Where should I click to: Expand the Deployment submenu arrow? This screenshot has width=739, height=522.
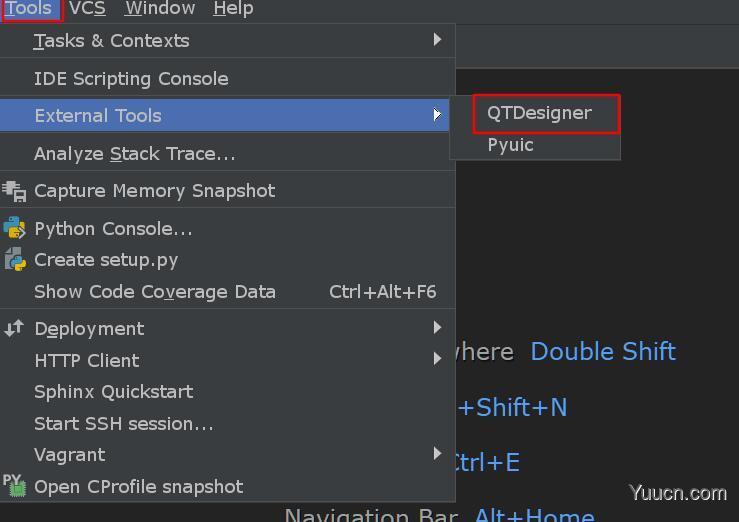click(437, 327)
